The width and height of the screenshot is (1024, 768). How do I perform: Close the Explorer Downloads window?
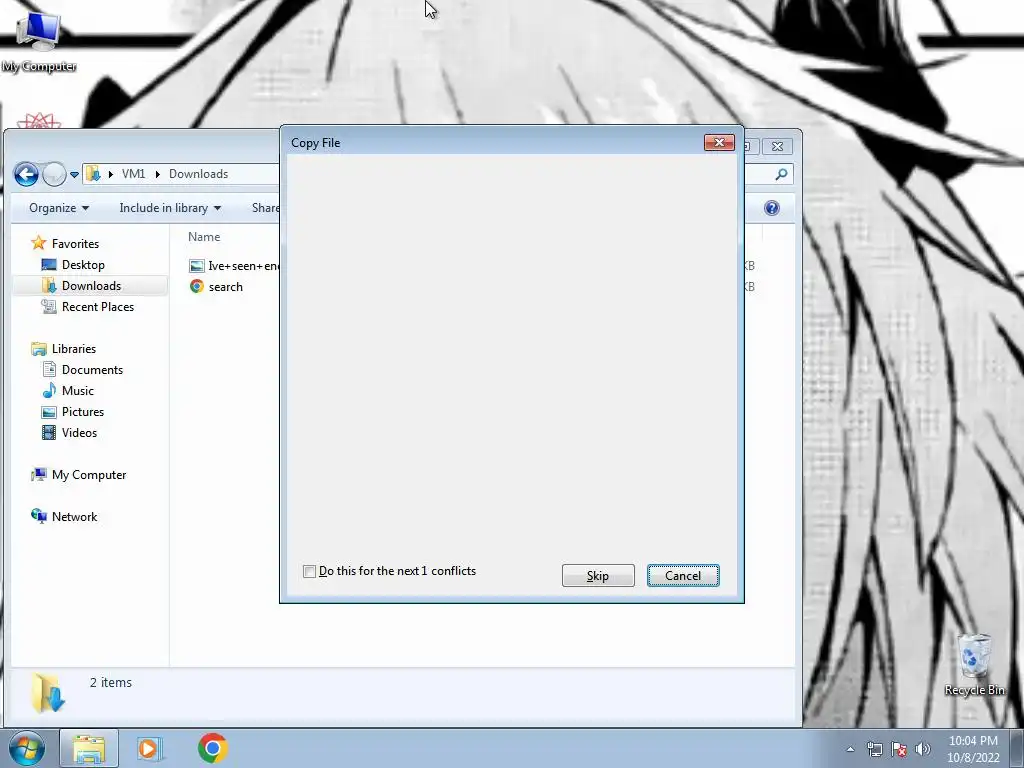(x=777, y=146)
